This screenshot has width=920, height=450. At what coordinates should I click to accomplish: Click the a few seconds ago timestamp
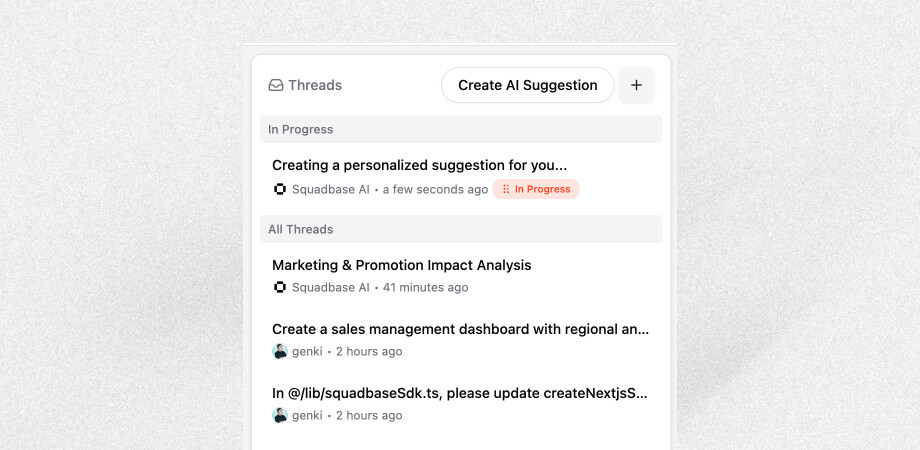[435, 190]
